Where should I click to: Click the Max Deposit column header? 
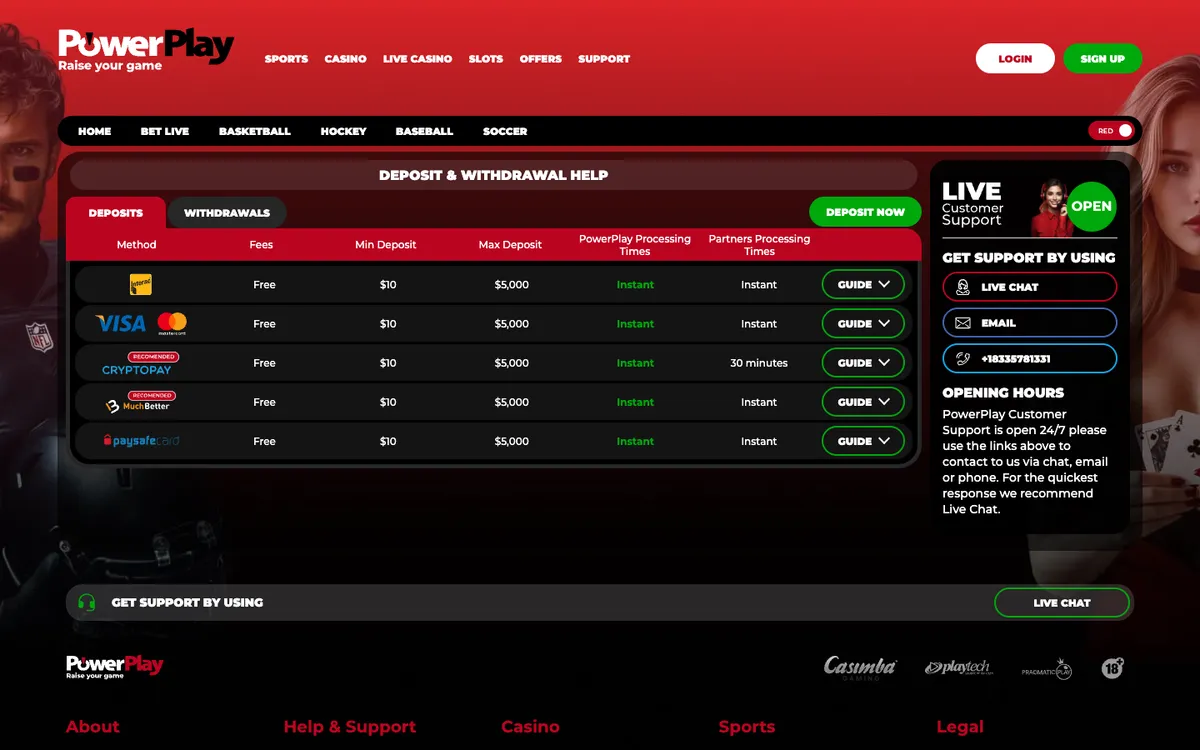pos(510,245)
